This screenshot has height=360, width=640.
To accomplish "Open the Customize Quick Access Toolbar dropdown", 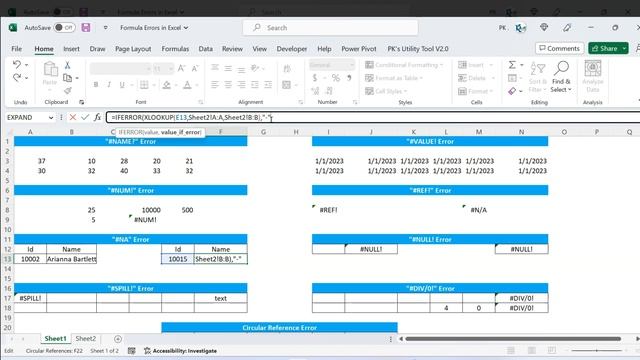I will pos(105,28).
